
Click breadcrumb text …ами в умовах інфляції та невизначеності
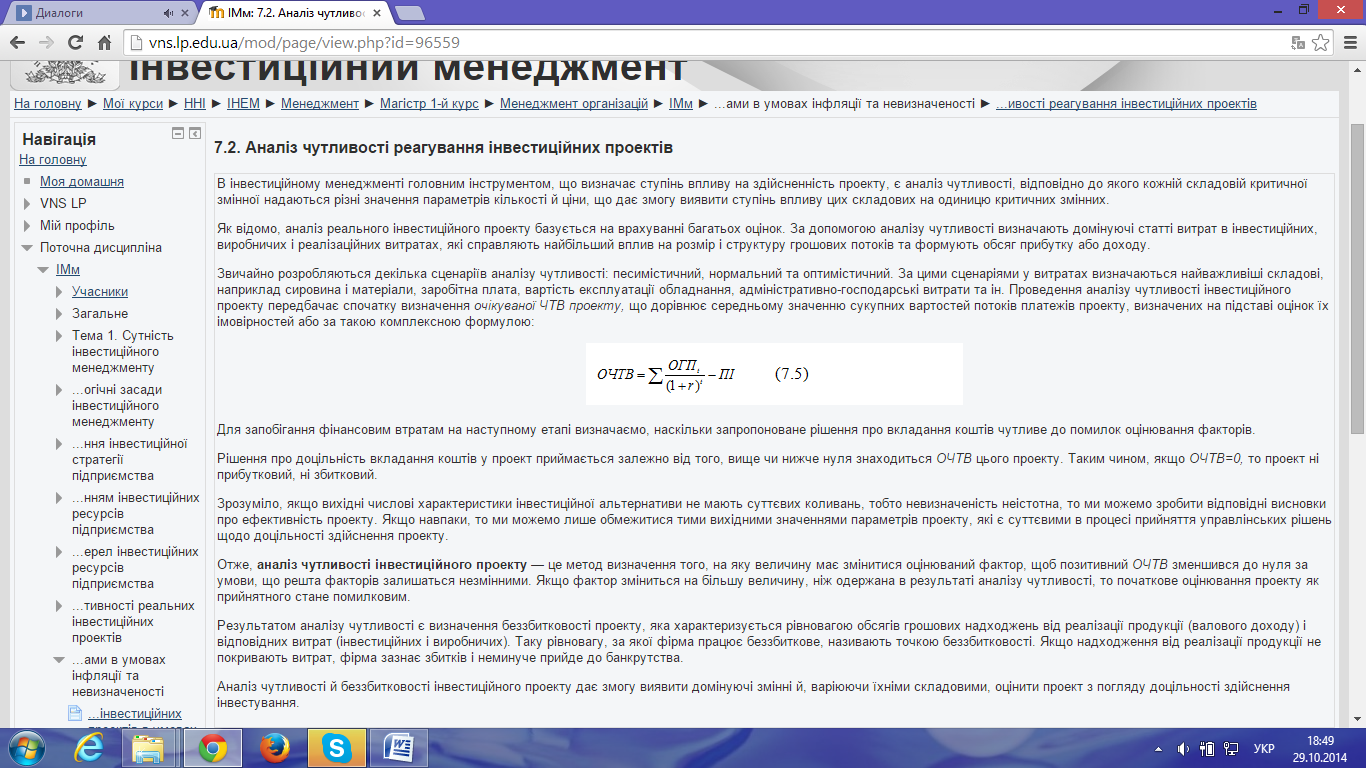pyautogui.click(x=844, y=104)
